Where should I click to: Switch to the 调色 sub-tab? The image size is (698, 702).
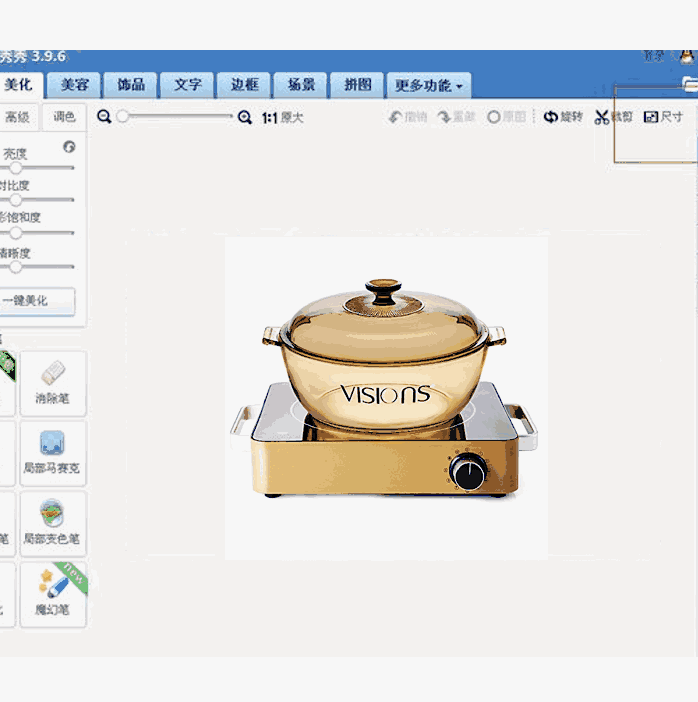coord(64,117)
